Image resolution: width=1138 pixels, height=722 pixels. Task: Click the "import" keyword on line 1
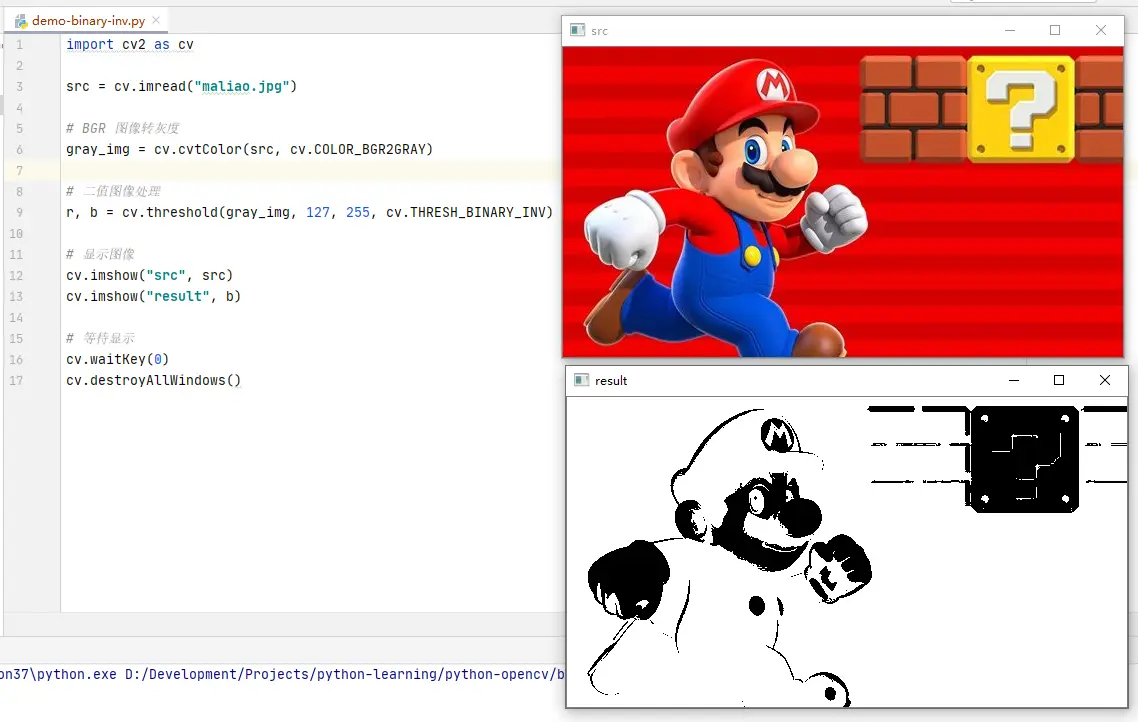(90, 44)
